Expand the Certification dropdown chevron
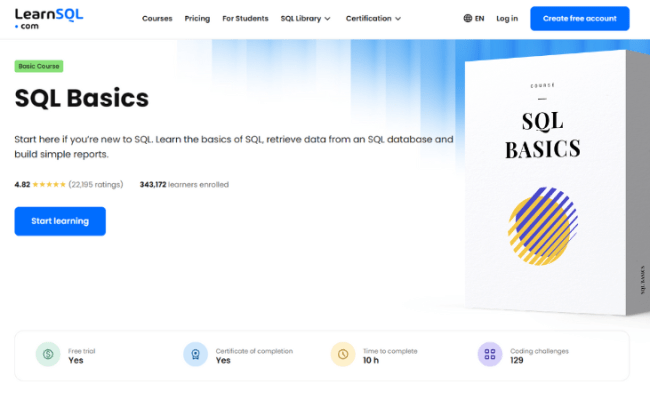This screenshot has height=400, width=650. coord(398,19)
